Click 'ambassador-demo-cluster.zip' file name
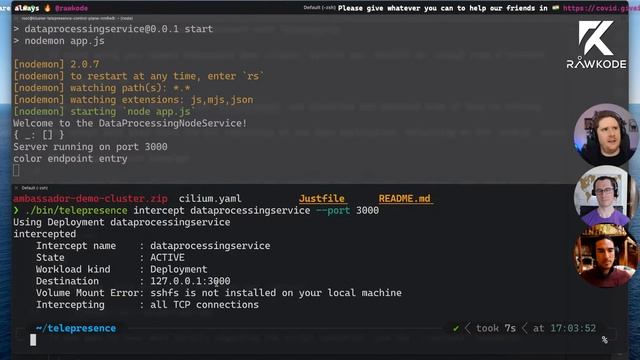 (x=90, y=199)
